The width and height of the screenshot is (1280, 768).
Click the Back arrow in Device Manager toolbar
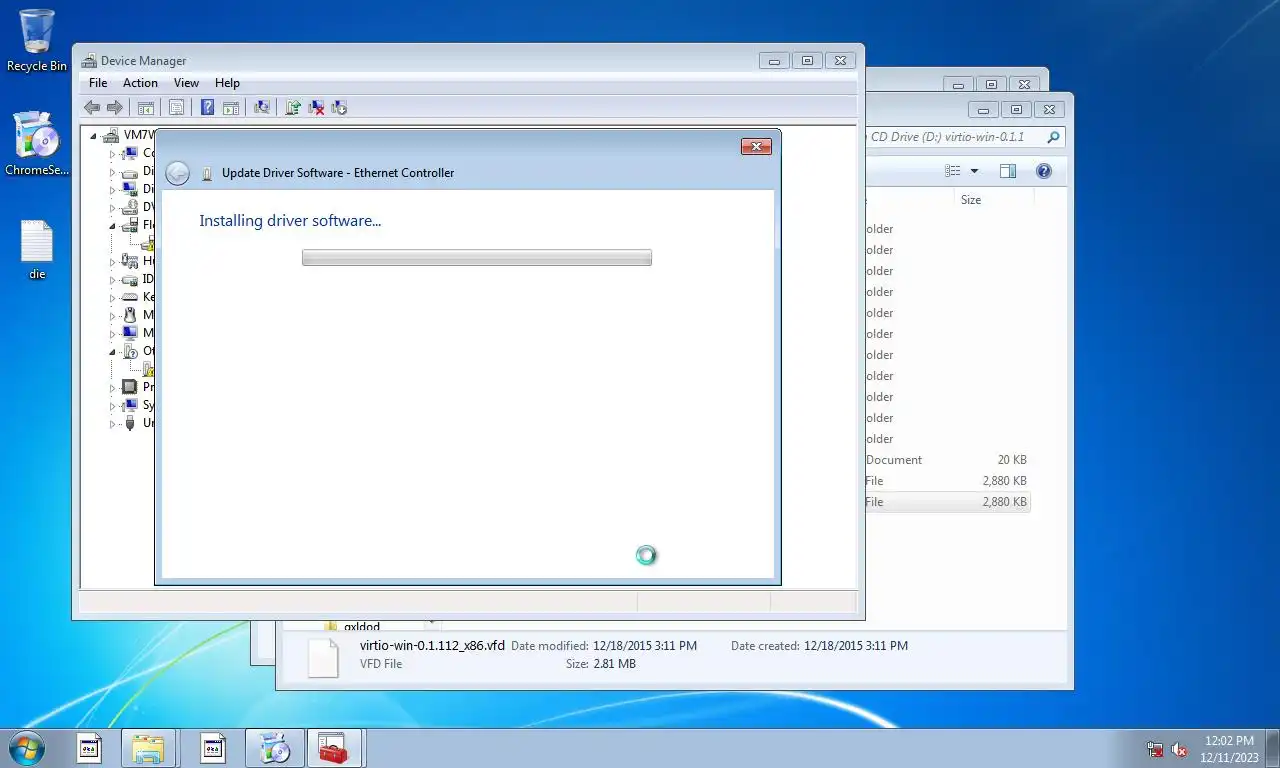click(x=92, y=107)
